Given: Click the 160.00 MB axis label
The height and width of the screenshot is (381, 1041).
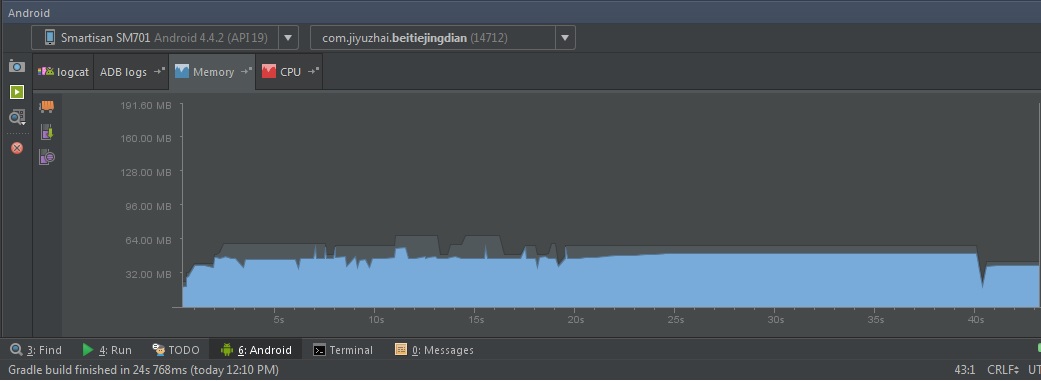Looking at the screenshot, I should (145, 138).
